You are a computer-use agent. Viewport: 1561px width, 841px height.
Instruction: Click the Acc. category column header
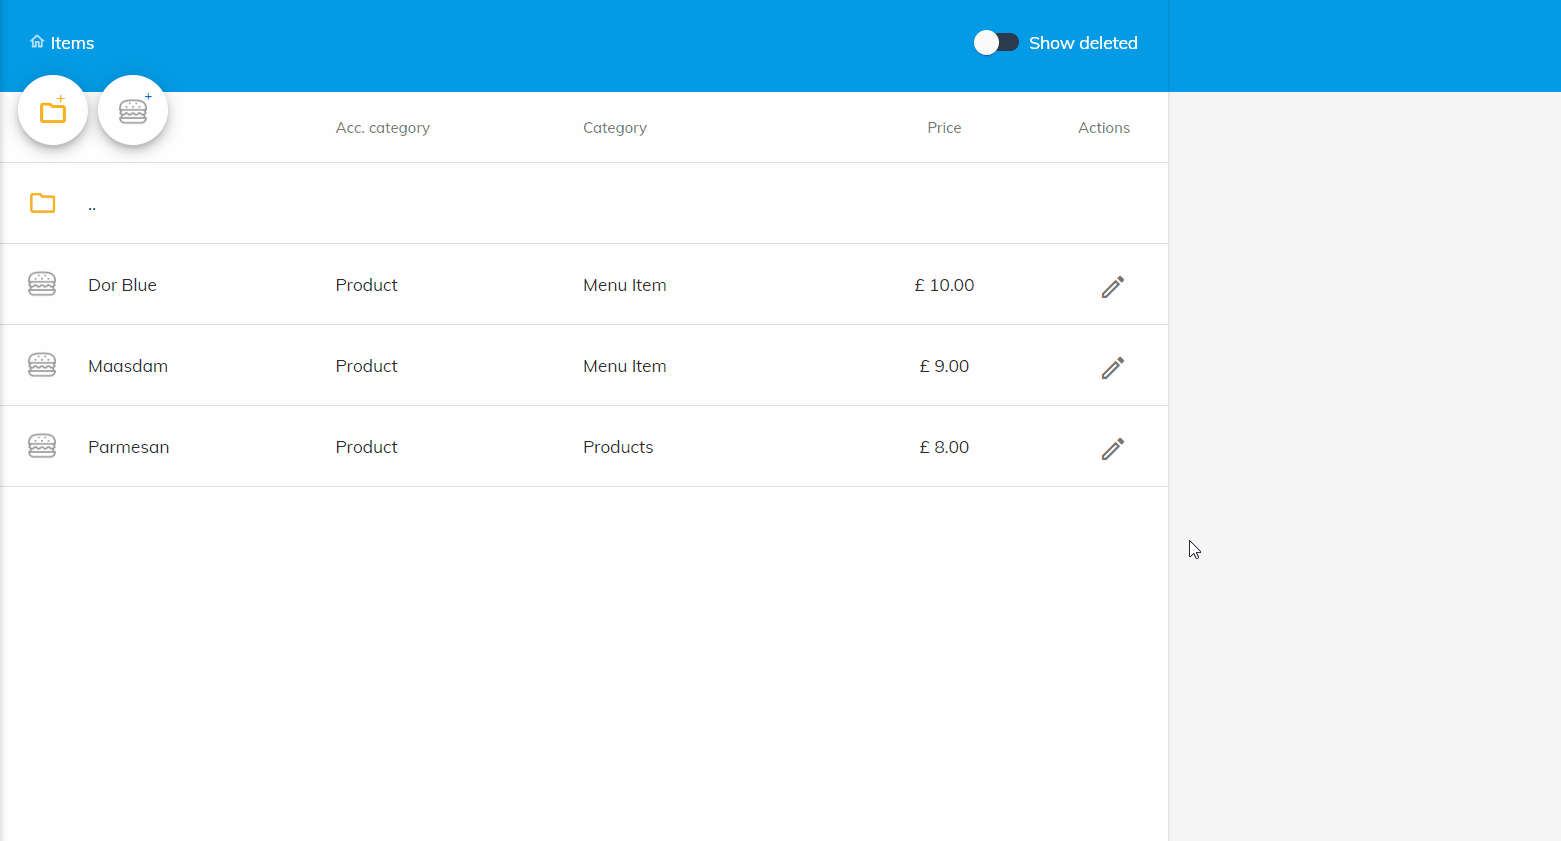tap(382, 128)
